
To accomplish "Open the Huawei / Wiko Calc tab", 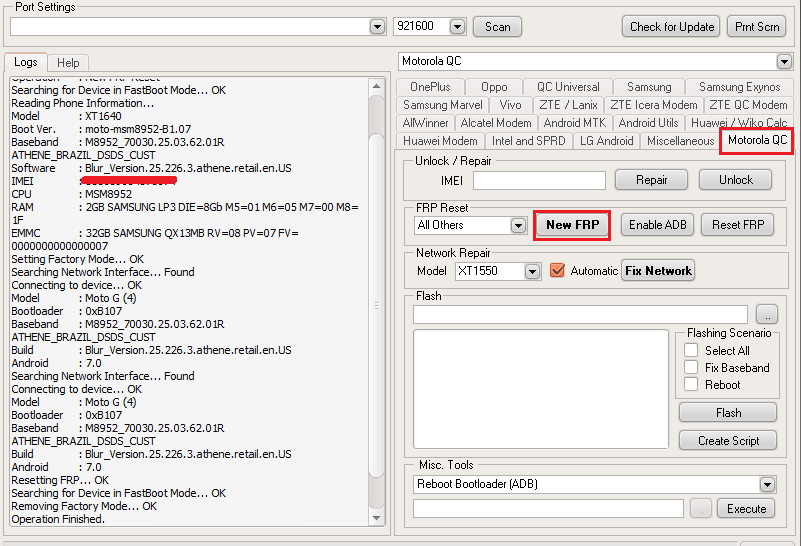I will coord(739,123).
